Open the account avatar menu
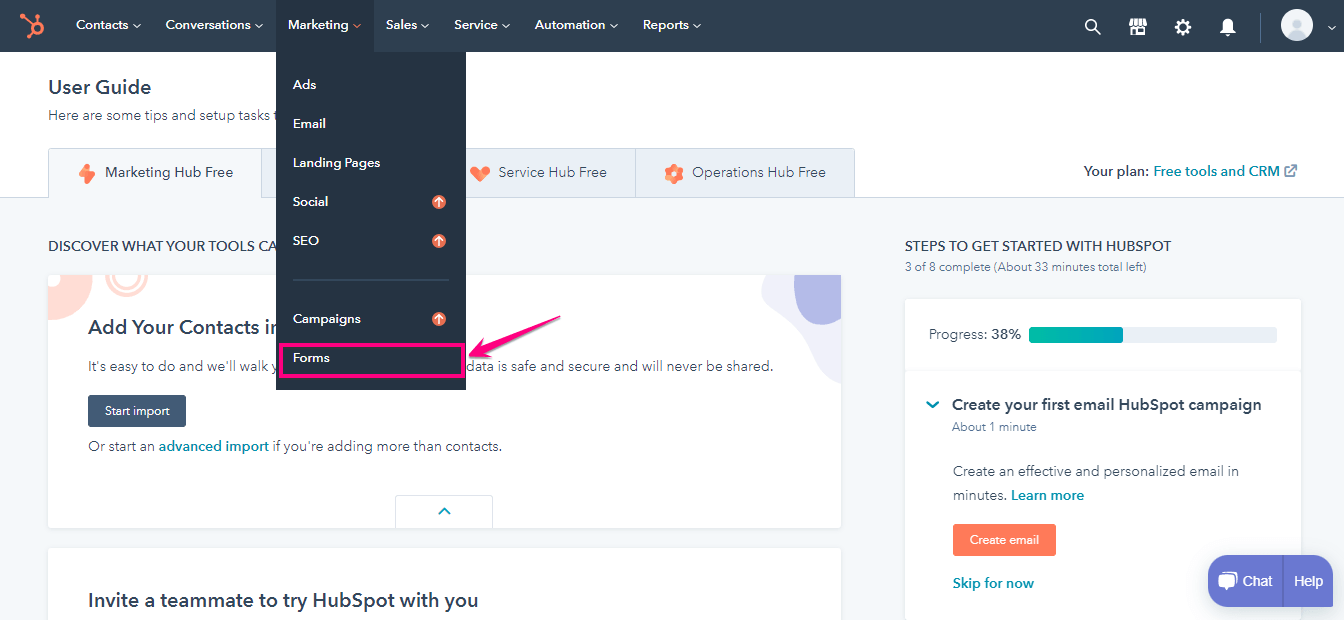This screenshot has width=1344, height=620. [x=1297, y=25]
